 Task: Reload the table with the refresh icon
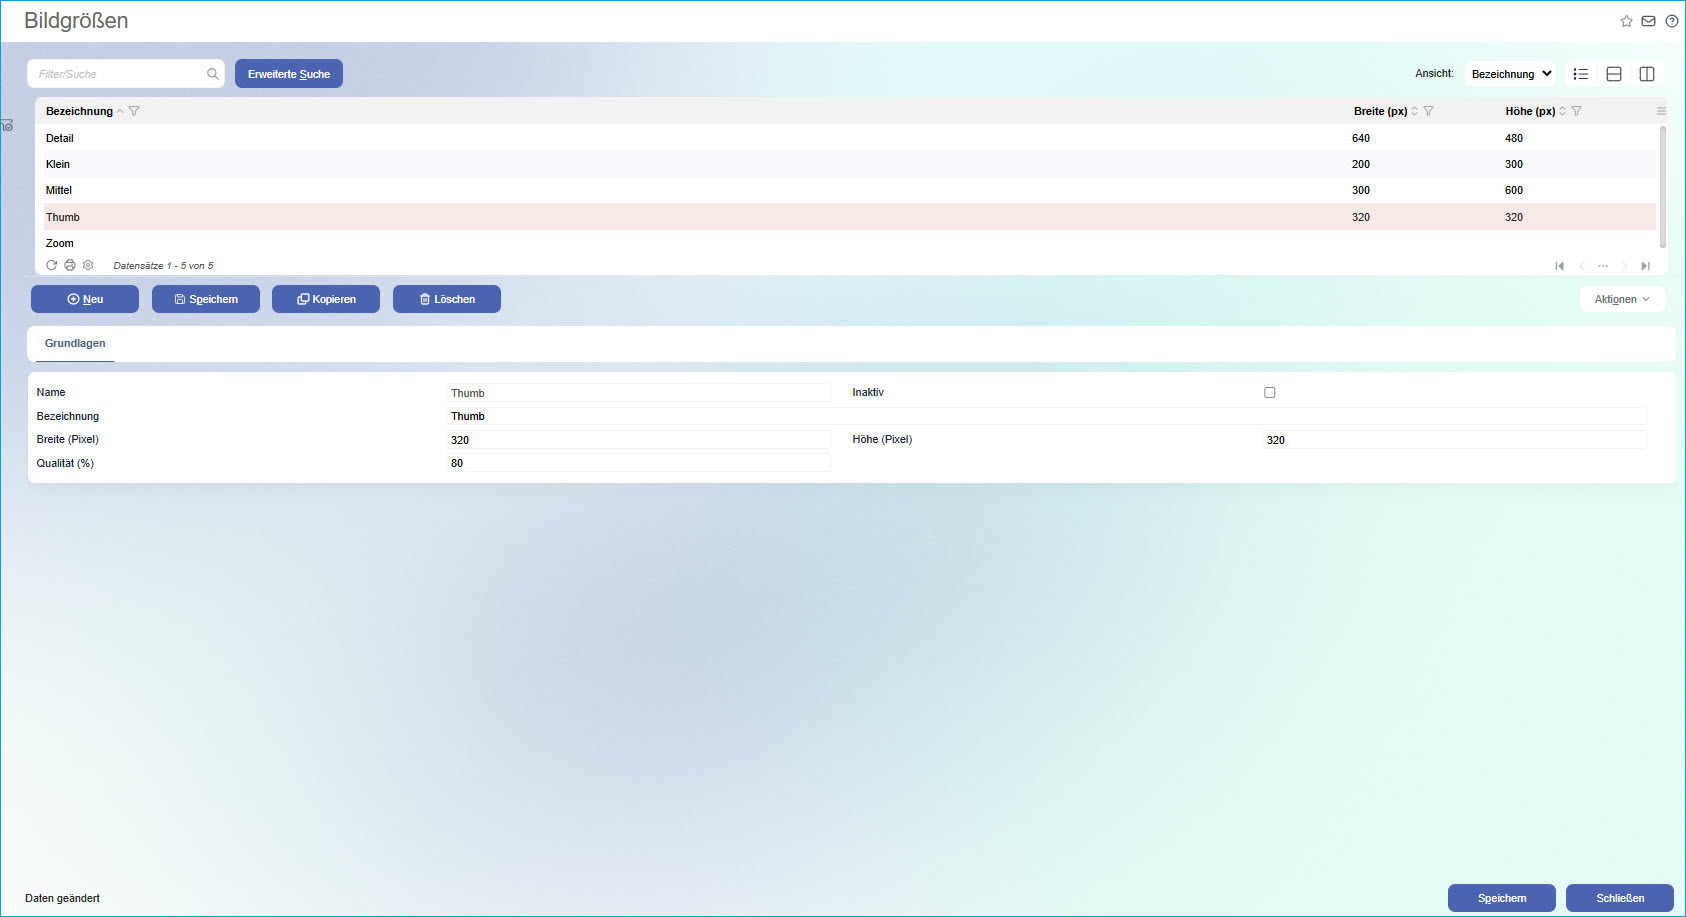click(x=52, y=265)
